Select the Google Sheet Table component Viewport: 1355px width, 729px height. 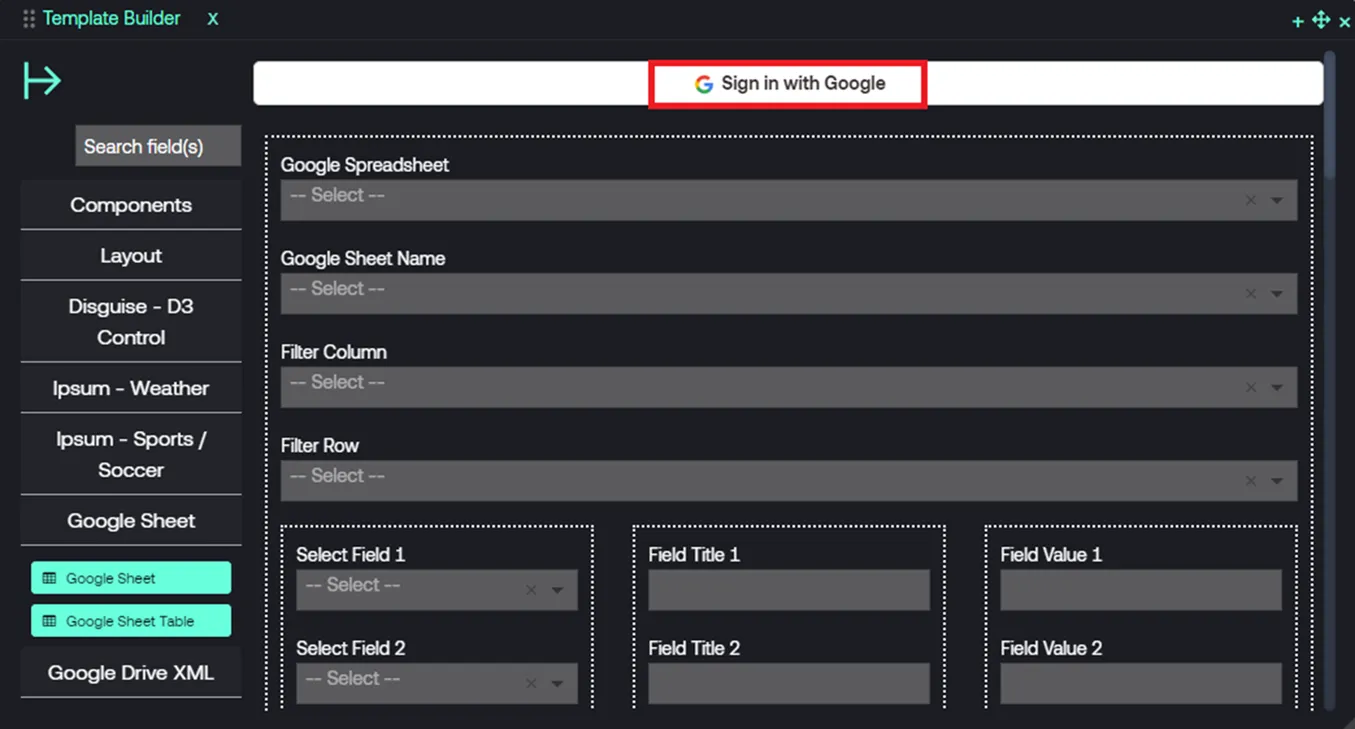click(x=131, y=621)
